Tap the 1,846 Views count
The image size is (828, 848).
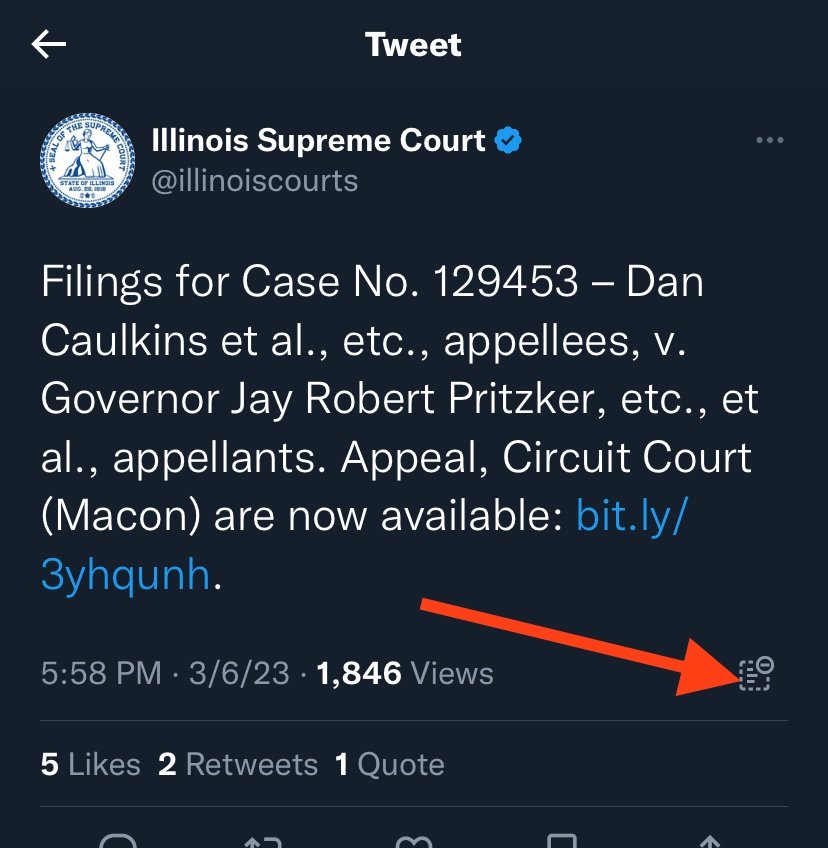405,673
